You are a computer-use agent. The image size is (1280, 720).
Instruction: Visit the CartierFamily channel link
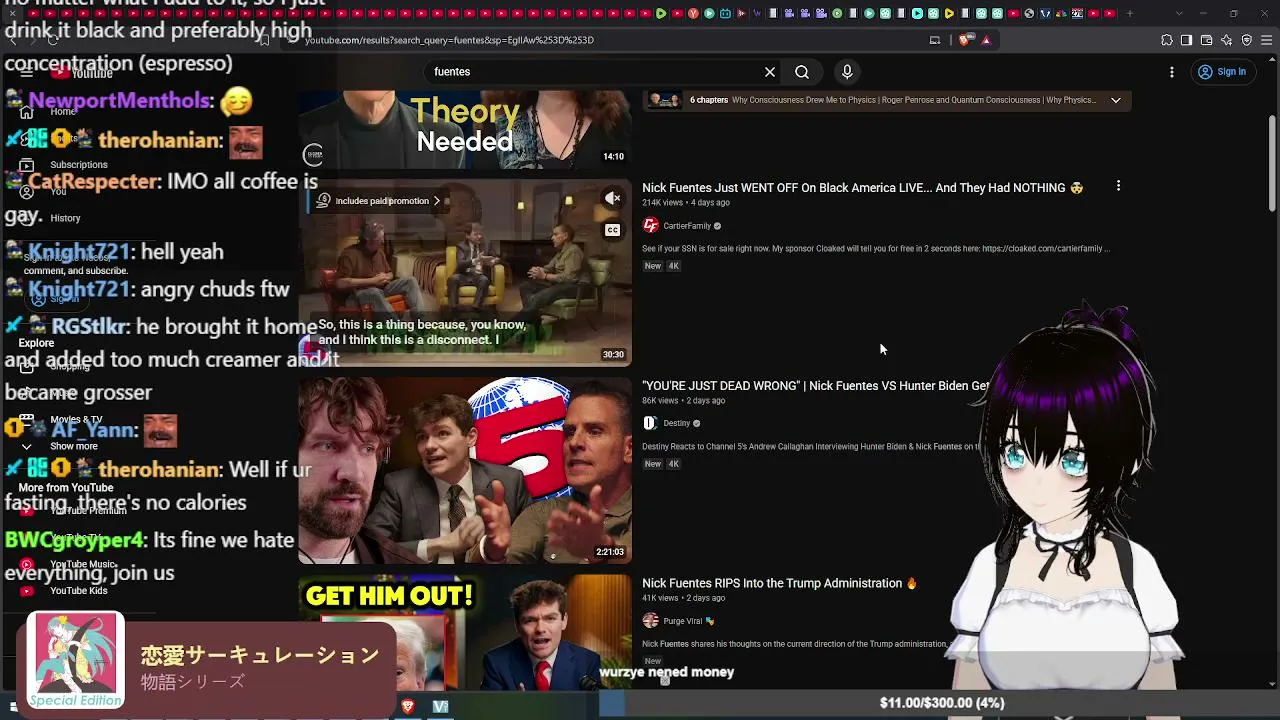[687, 226]
